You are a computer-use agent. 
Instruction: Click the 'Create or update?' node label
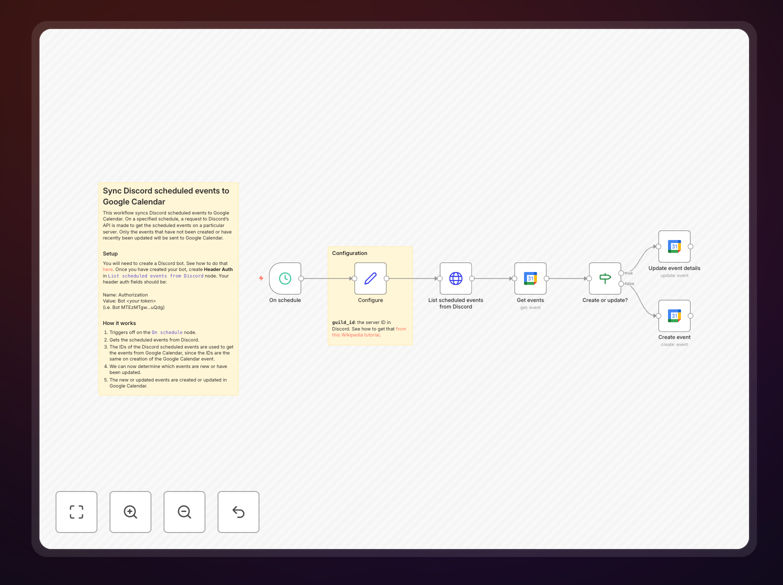605,300
